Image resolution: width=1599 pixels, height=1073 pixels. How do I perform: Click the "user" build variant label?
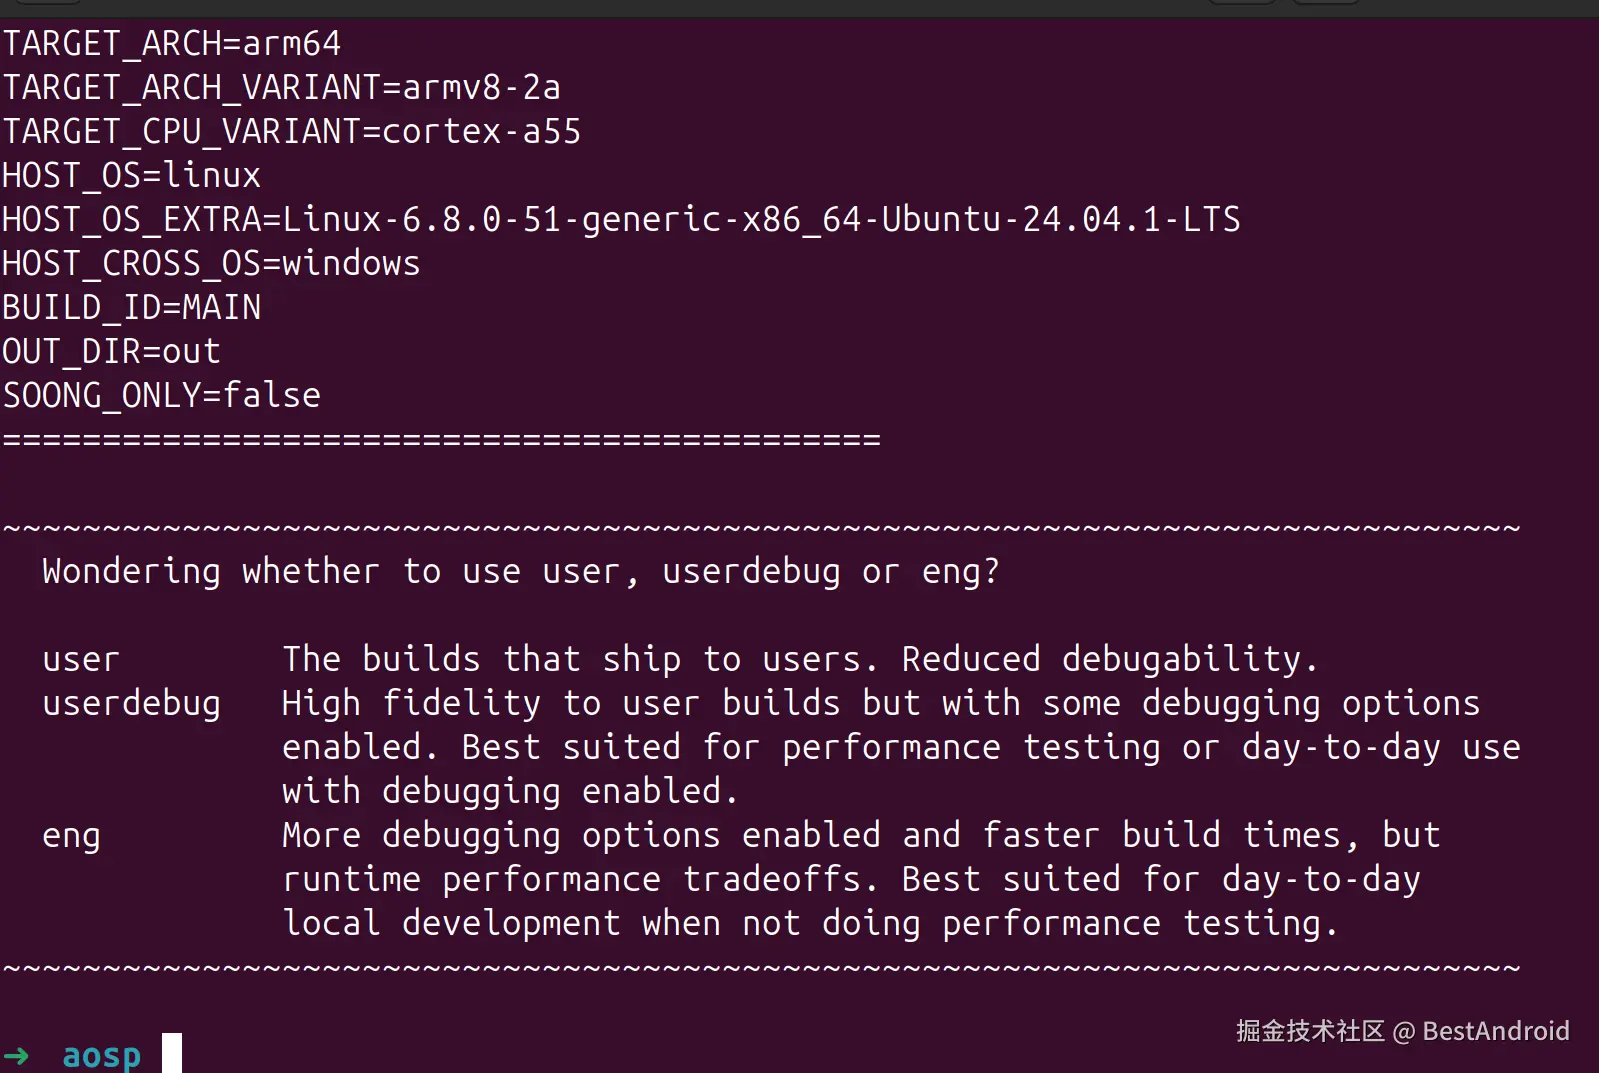80,660
